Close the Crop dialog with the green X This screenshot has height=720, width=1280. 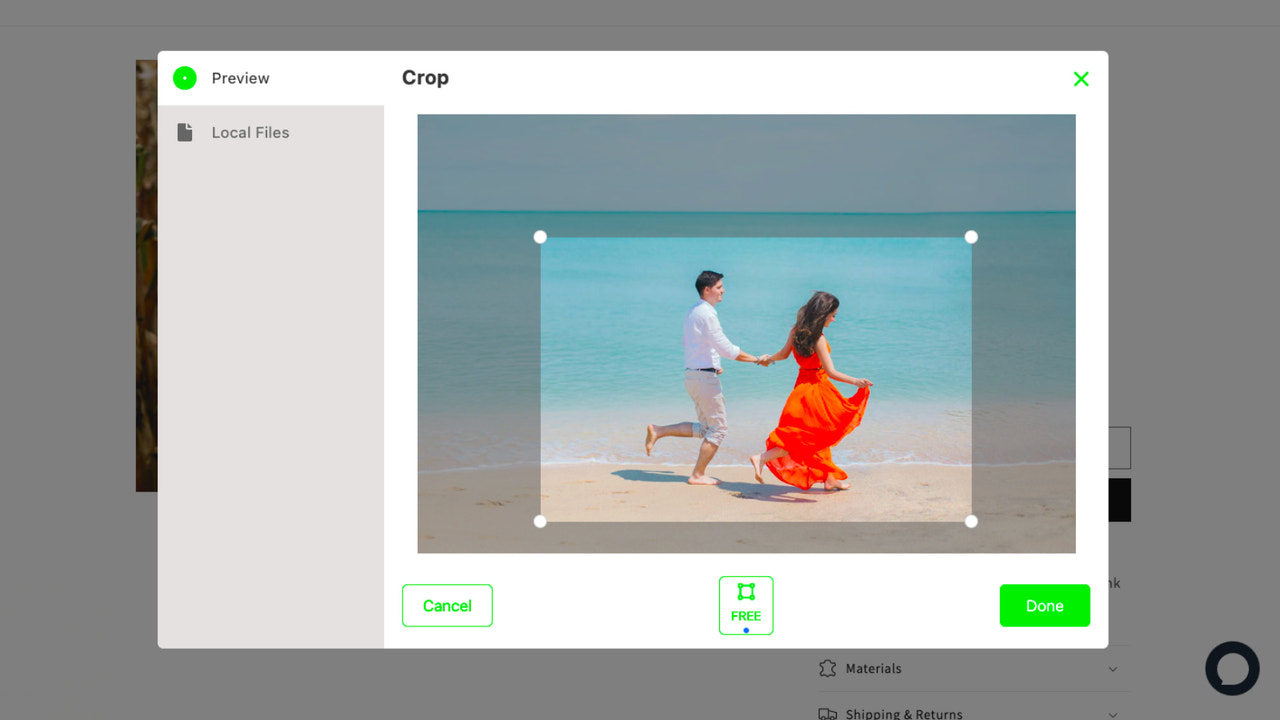[x=1081, y=78]
